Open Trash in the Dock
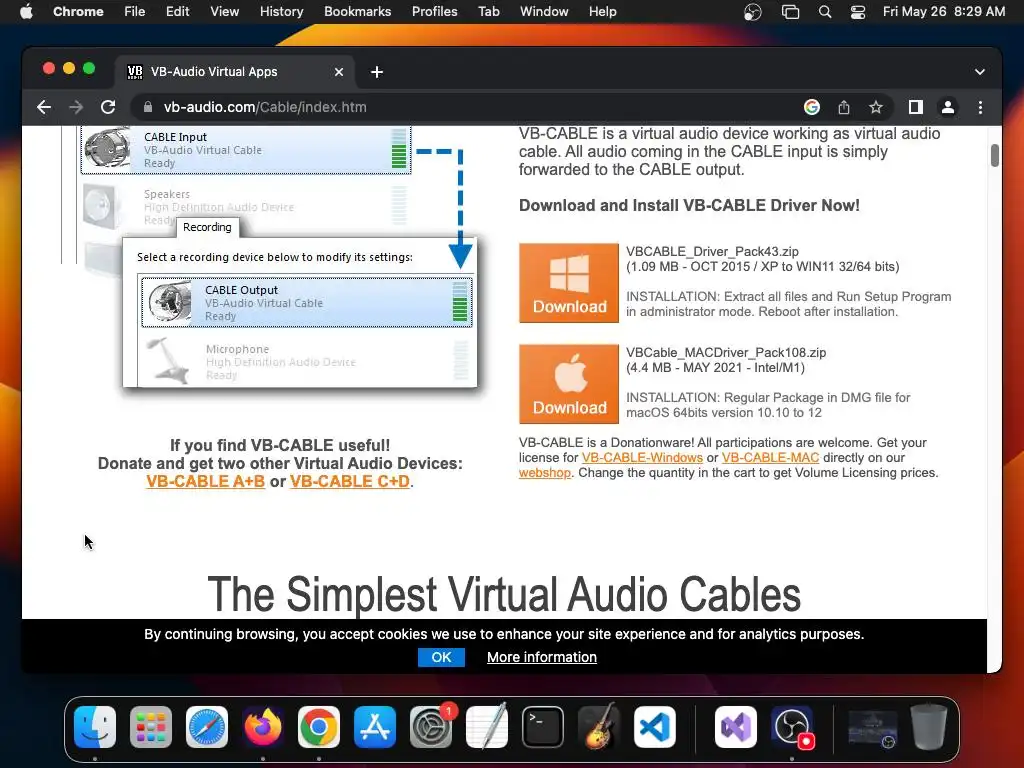Image resolution: width=1024 pixels, height=768 pixels. (x=929, y=727)
